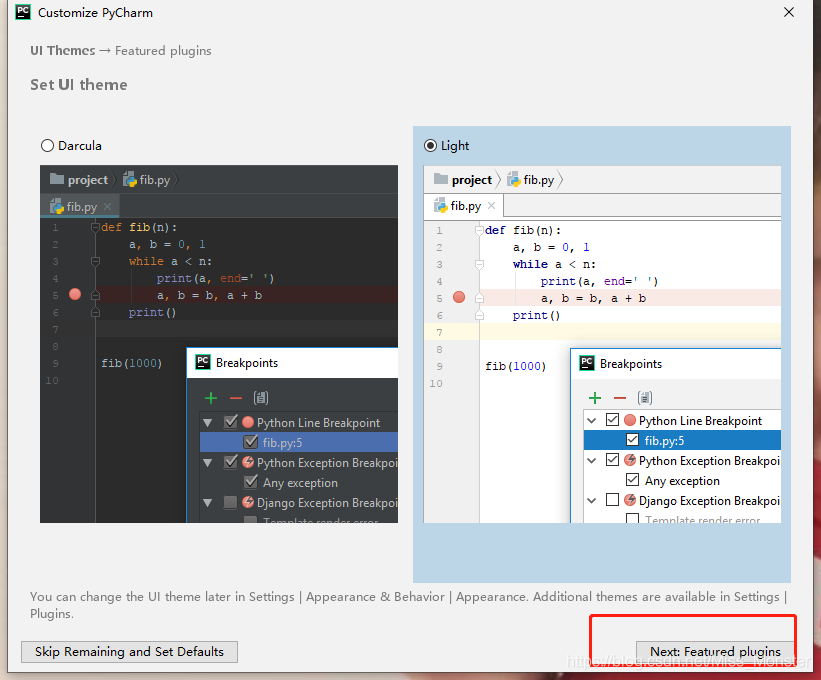Viewport: 821px width, 680px height.
Task: Select fib.py editor tab in Light preview
Action: tap(464, 206)
